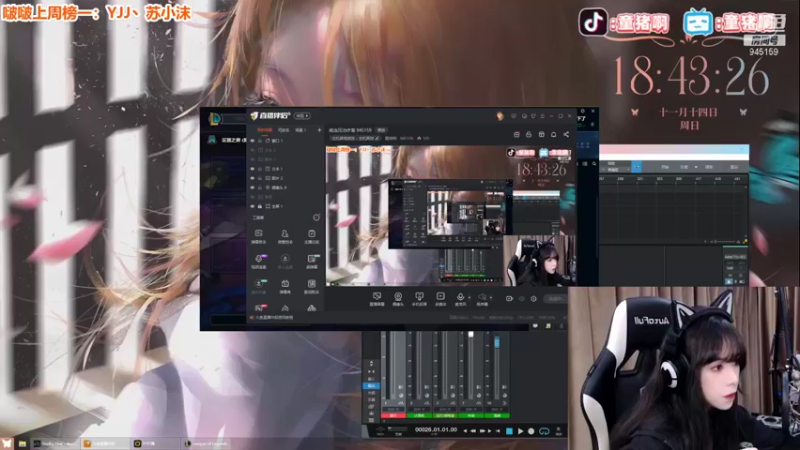Expand the microphone dropdown arrow
The image size is (800, 450).
click(x=469, y=298)
